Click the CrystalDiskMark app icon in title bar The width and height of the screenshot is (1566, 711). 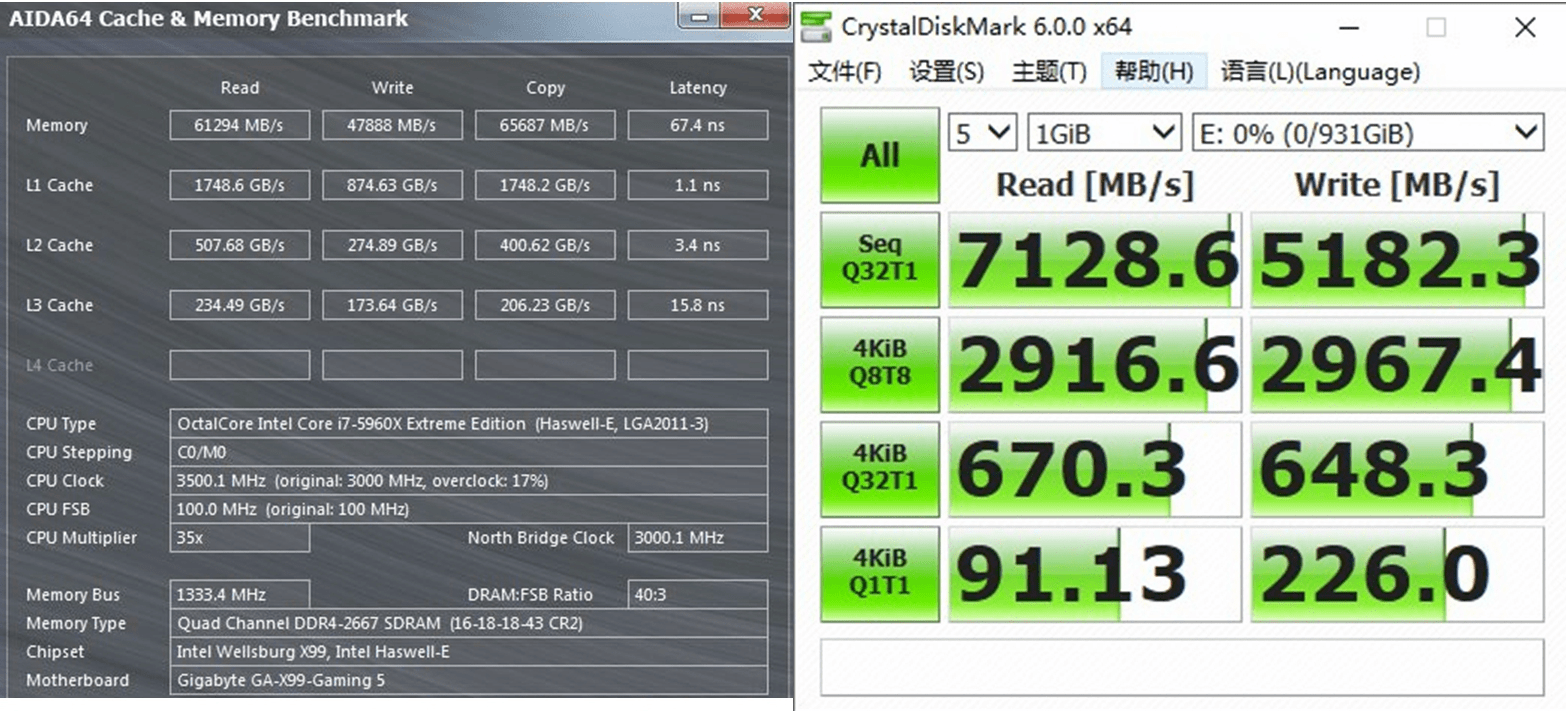818,26
